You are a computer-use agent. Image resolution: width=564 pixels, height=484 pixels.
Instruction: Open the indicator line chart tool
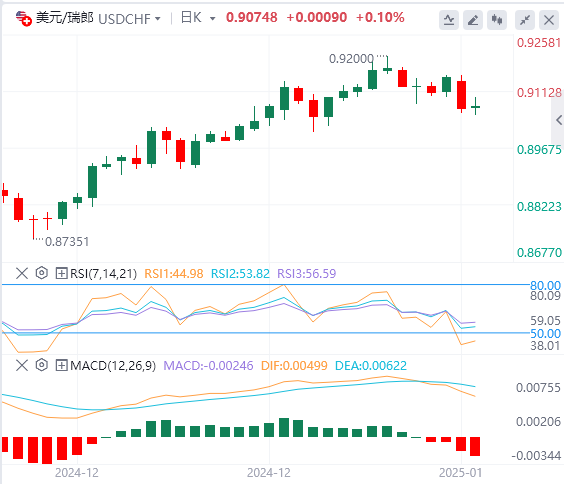449,20
